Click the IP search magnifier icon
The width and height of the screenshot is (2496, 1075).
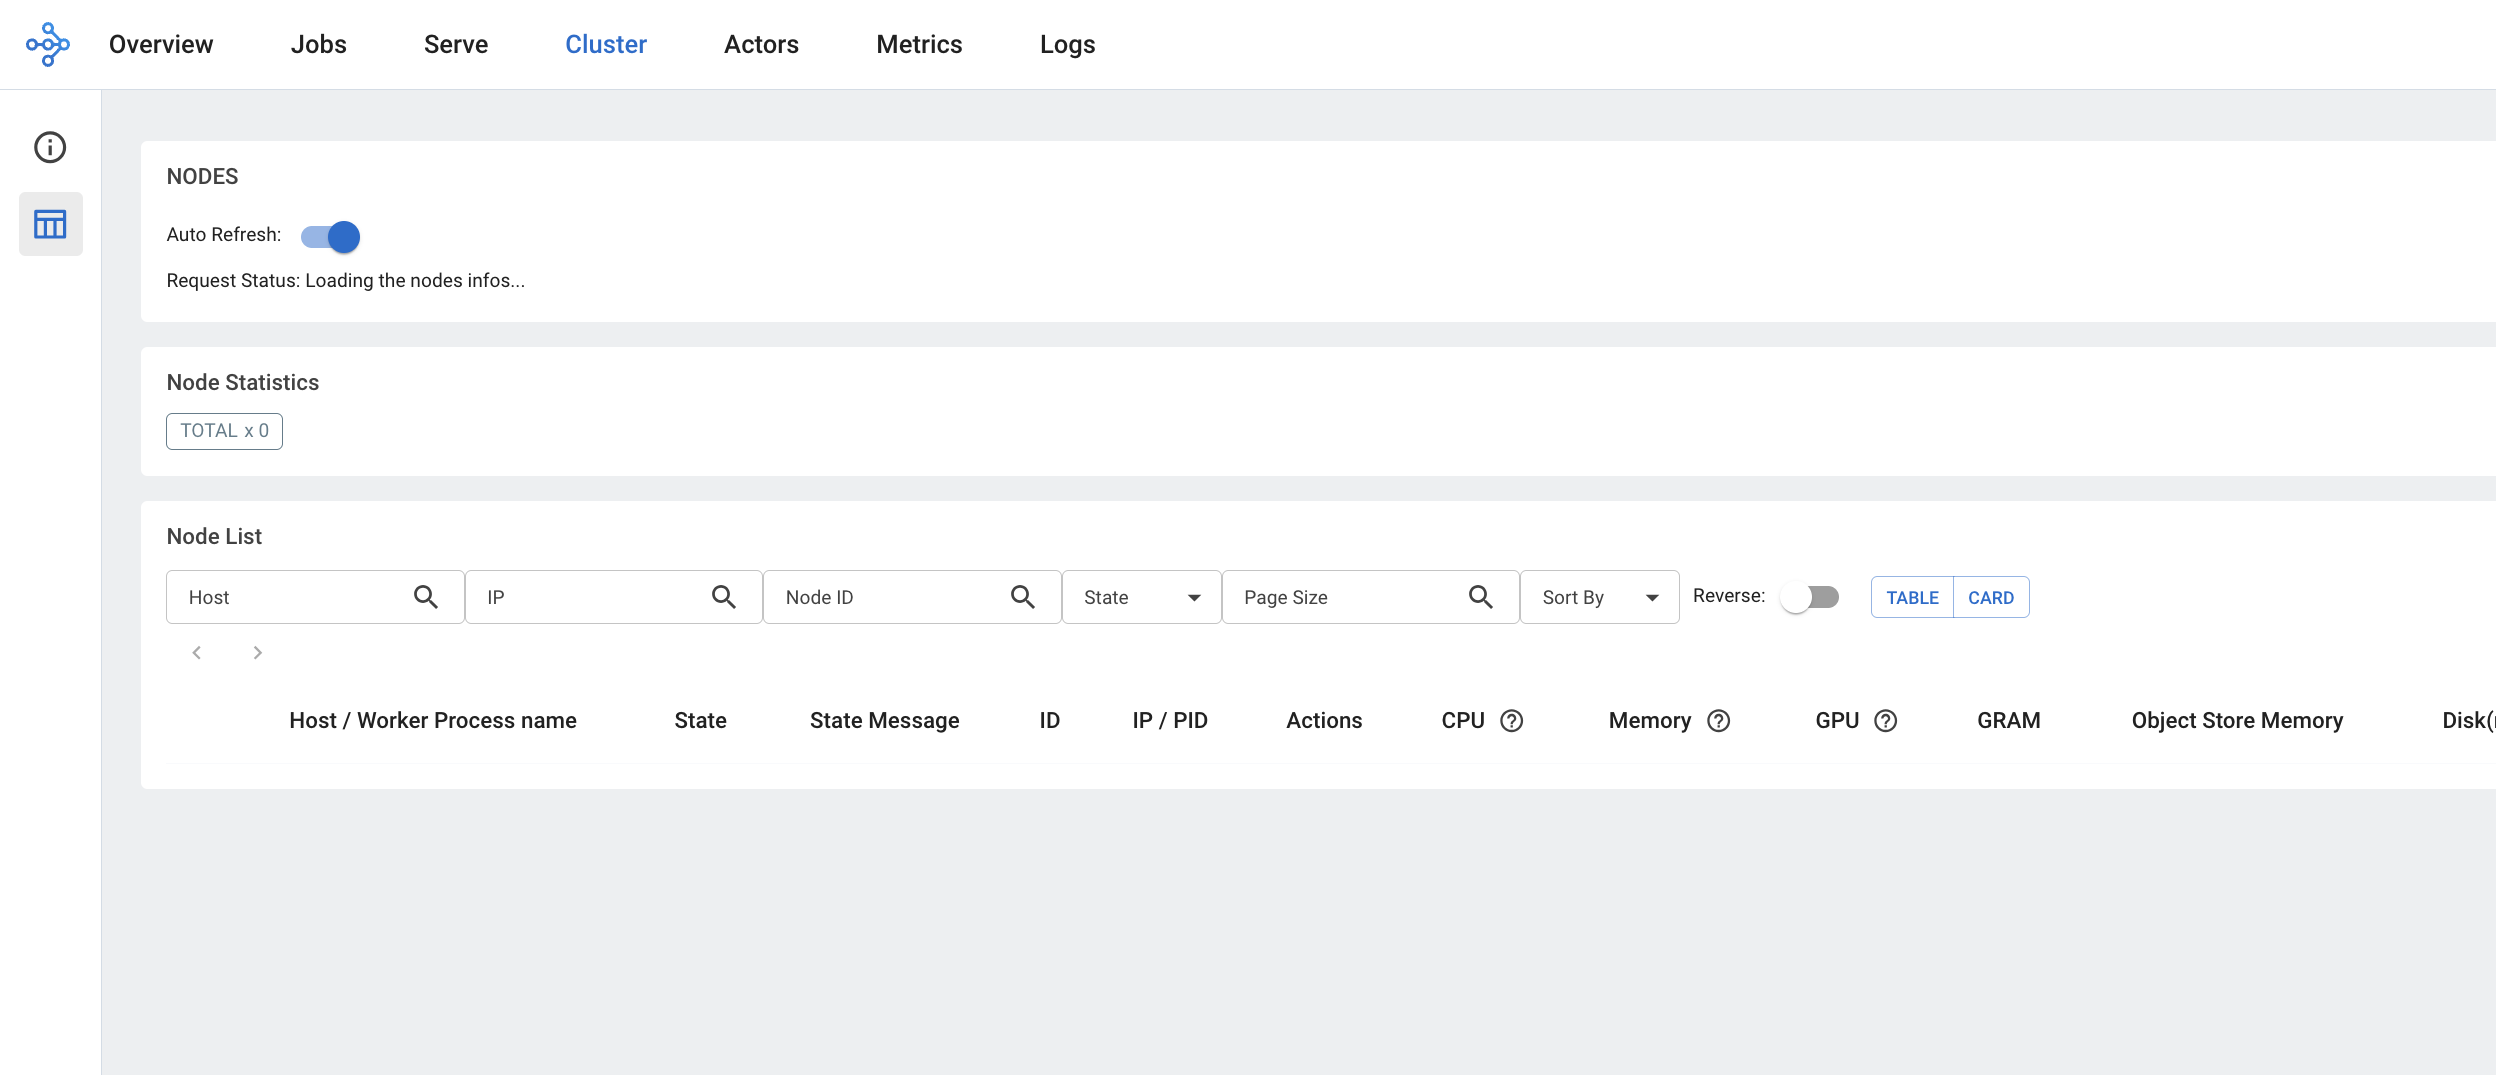(x=724, y=597)
